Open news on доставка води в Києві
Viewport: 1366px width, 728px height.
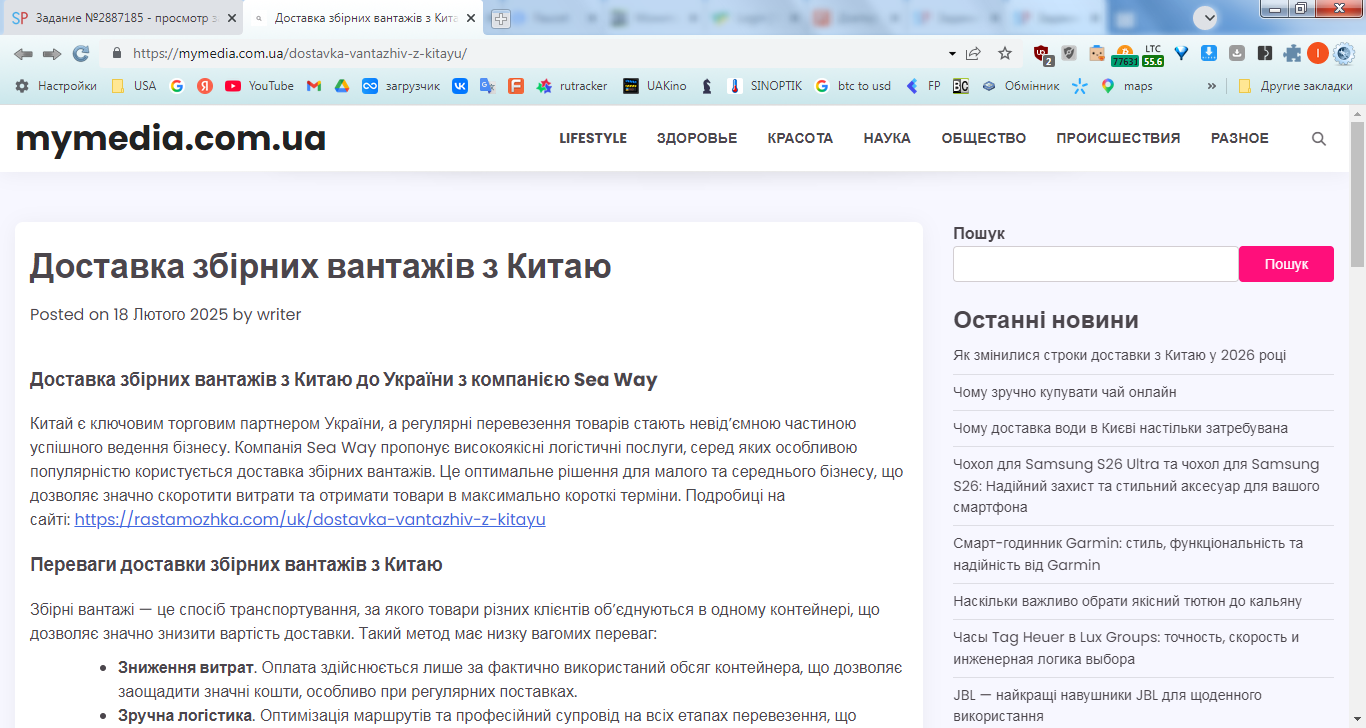tap(1120, 428)
